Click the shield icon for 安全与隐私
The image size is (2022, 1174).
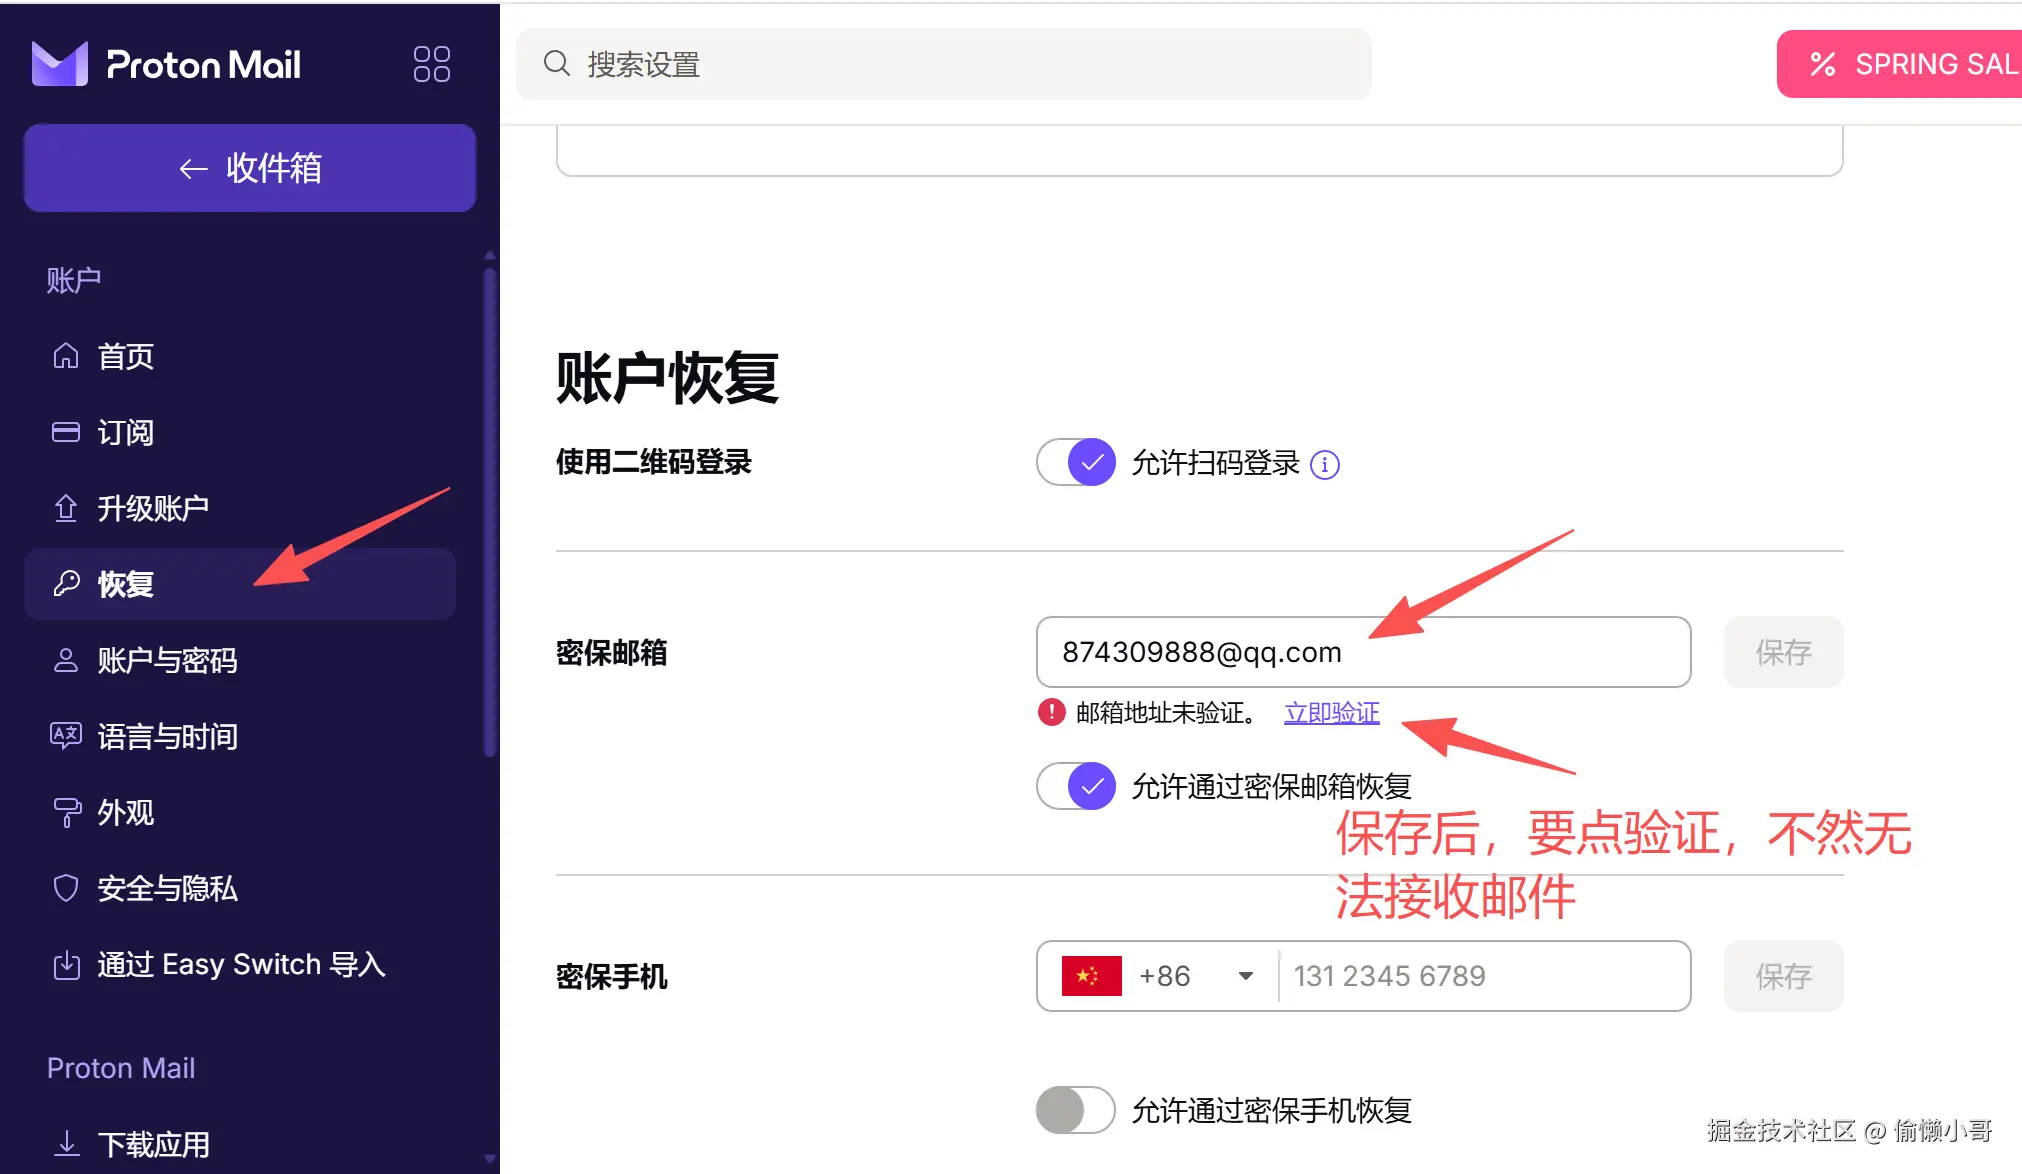[x=66, y=888]
